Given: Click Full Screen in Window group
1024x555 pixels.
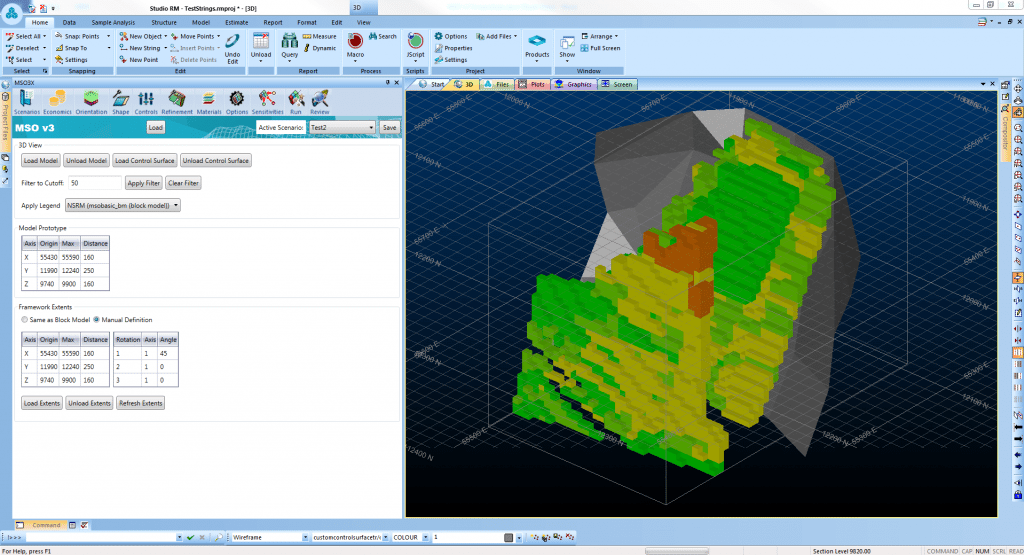Looking at the screenshot, I should [x=600, y=48].
